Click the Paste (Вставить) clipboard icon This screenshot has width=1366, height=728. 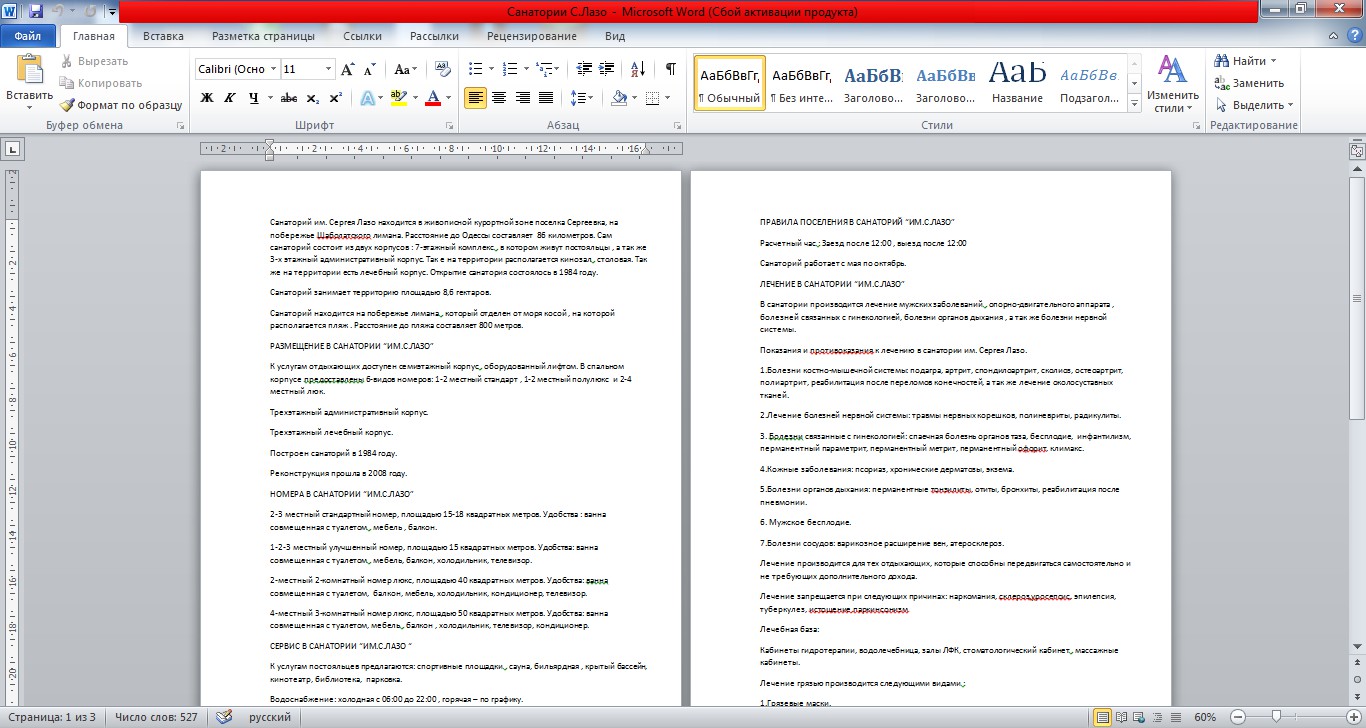click(x=29, y=70)
